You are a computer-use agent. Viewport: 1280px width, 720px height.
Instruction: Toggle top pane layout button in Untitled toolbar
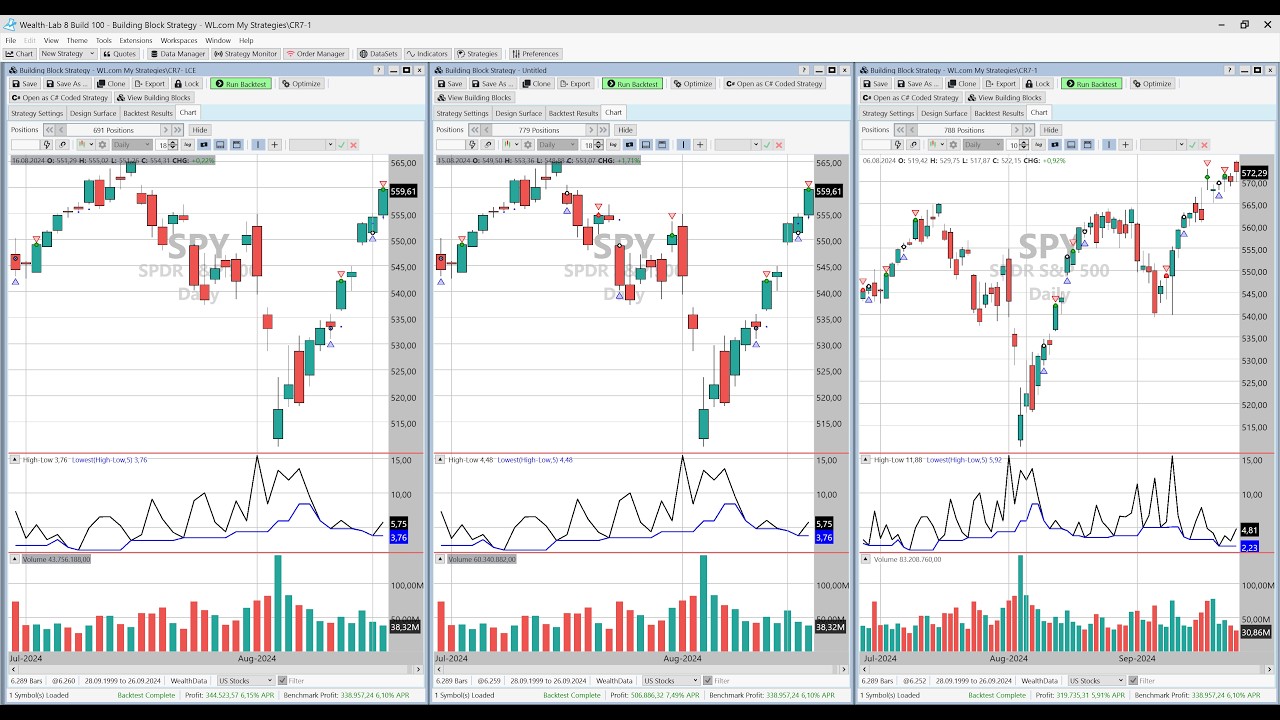click(x=662, y=145)
